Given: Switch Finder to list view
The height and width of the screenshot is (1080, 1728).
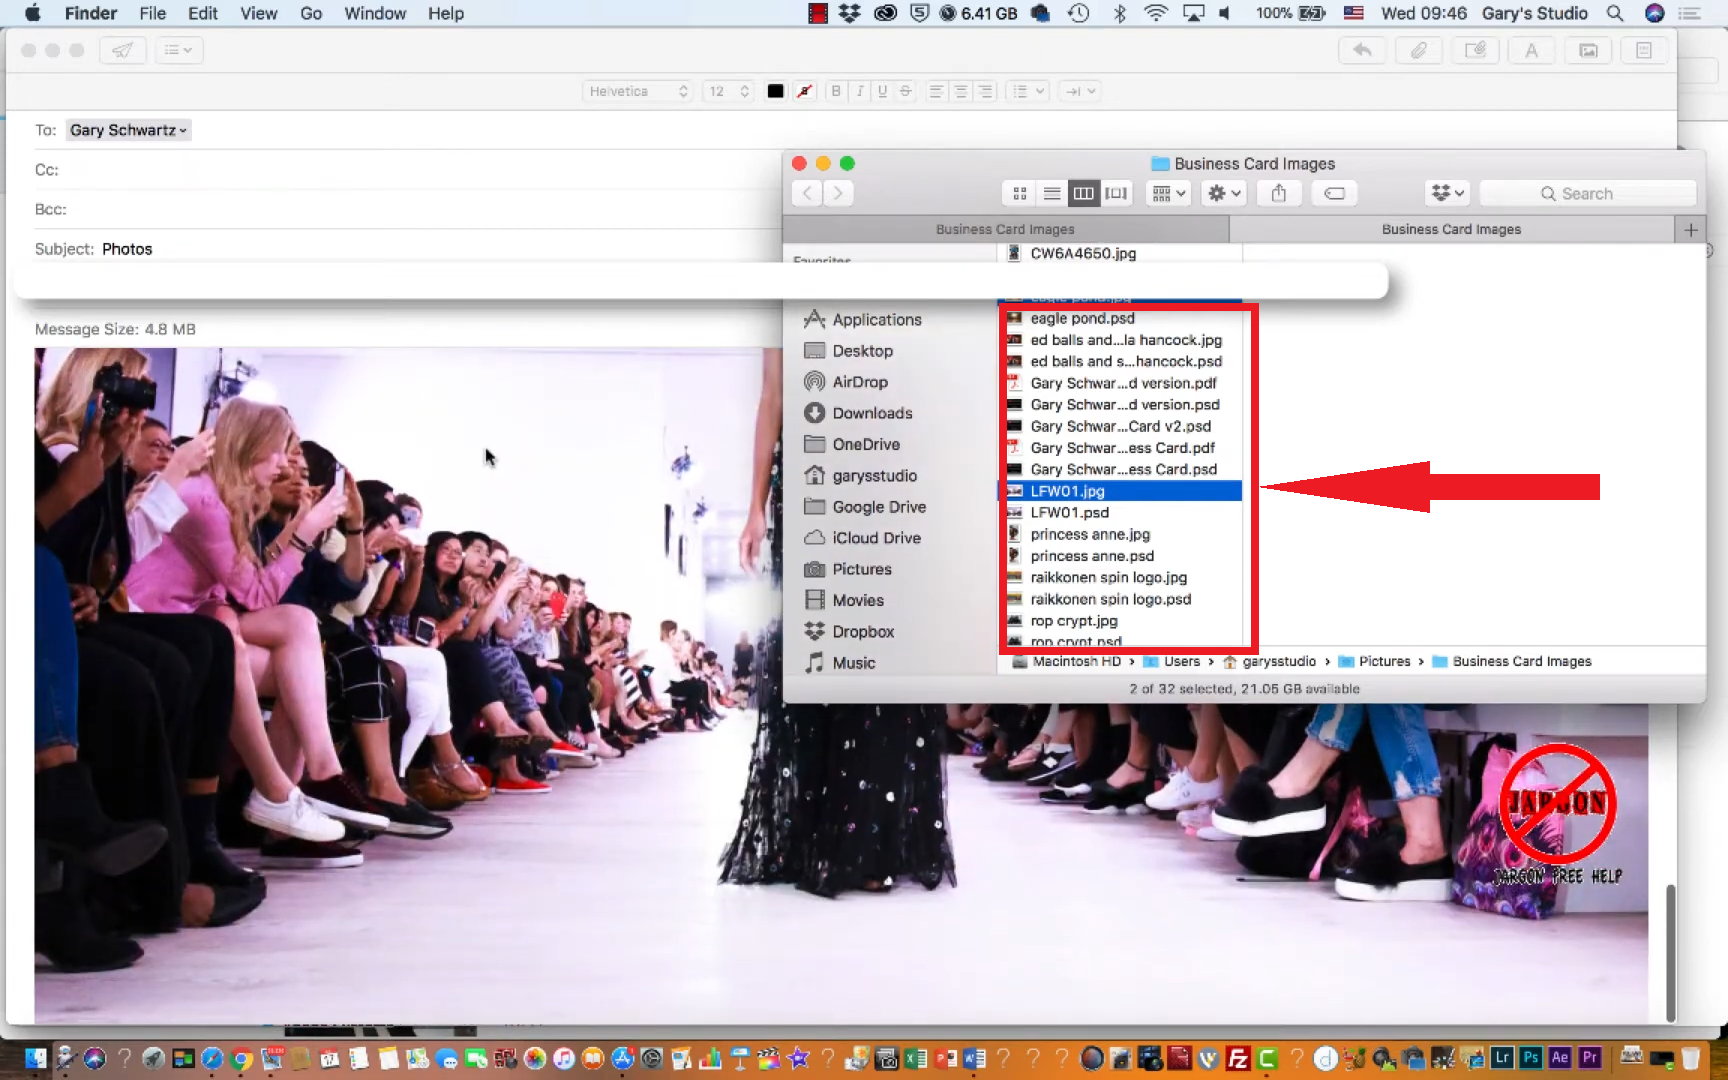Looking at the screenshot, I should [1051, 193].
